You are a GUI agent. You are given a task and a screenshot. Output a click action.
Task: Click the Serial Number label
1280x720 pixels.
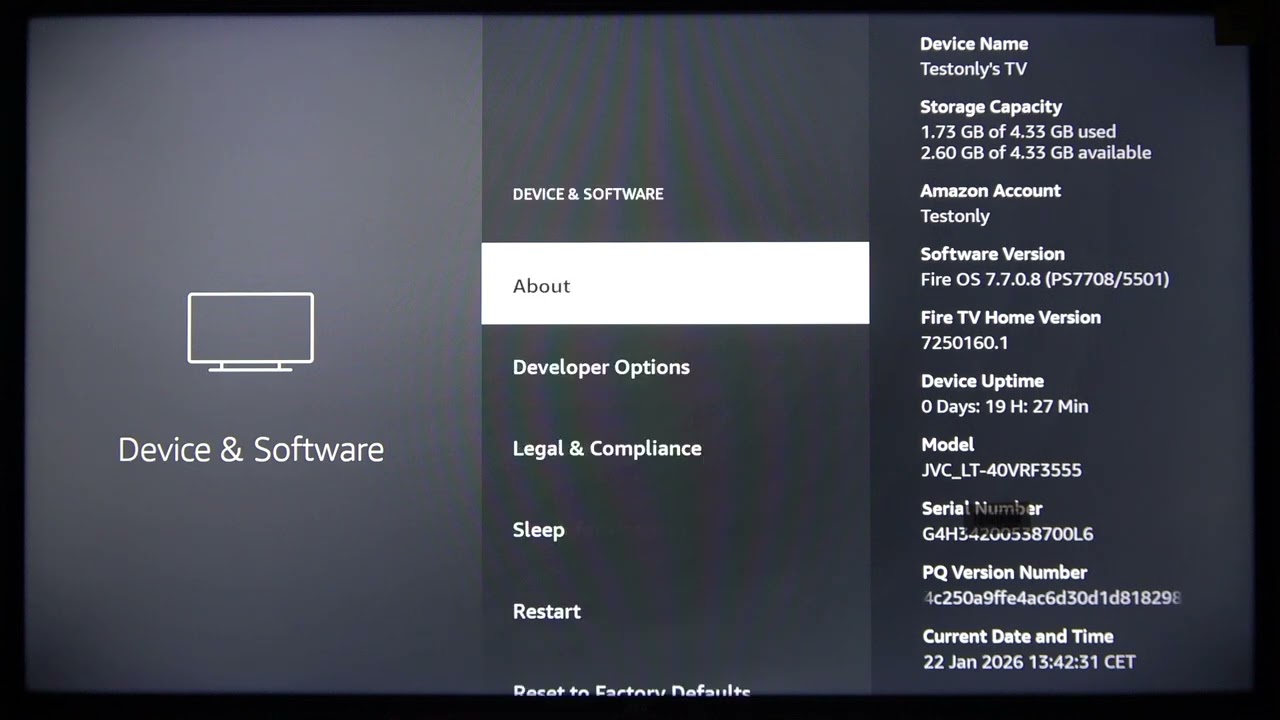coord(982,509)
